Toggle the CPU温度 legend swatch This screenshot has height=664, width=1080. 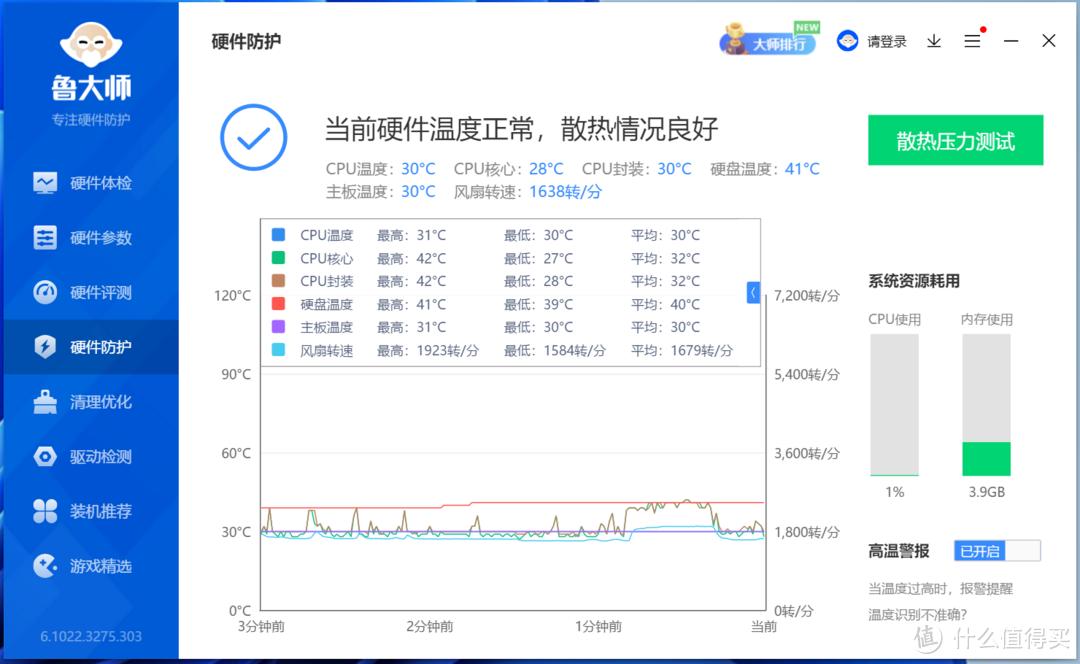276,234
